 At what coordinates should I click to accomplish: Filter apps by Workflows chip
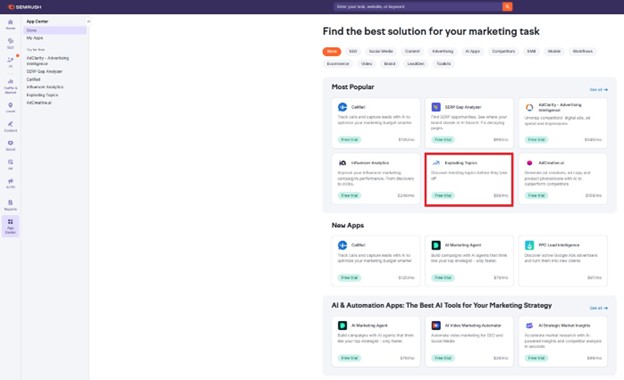tap(583, 51)
